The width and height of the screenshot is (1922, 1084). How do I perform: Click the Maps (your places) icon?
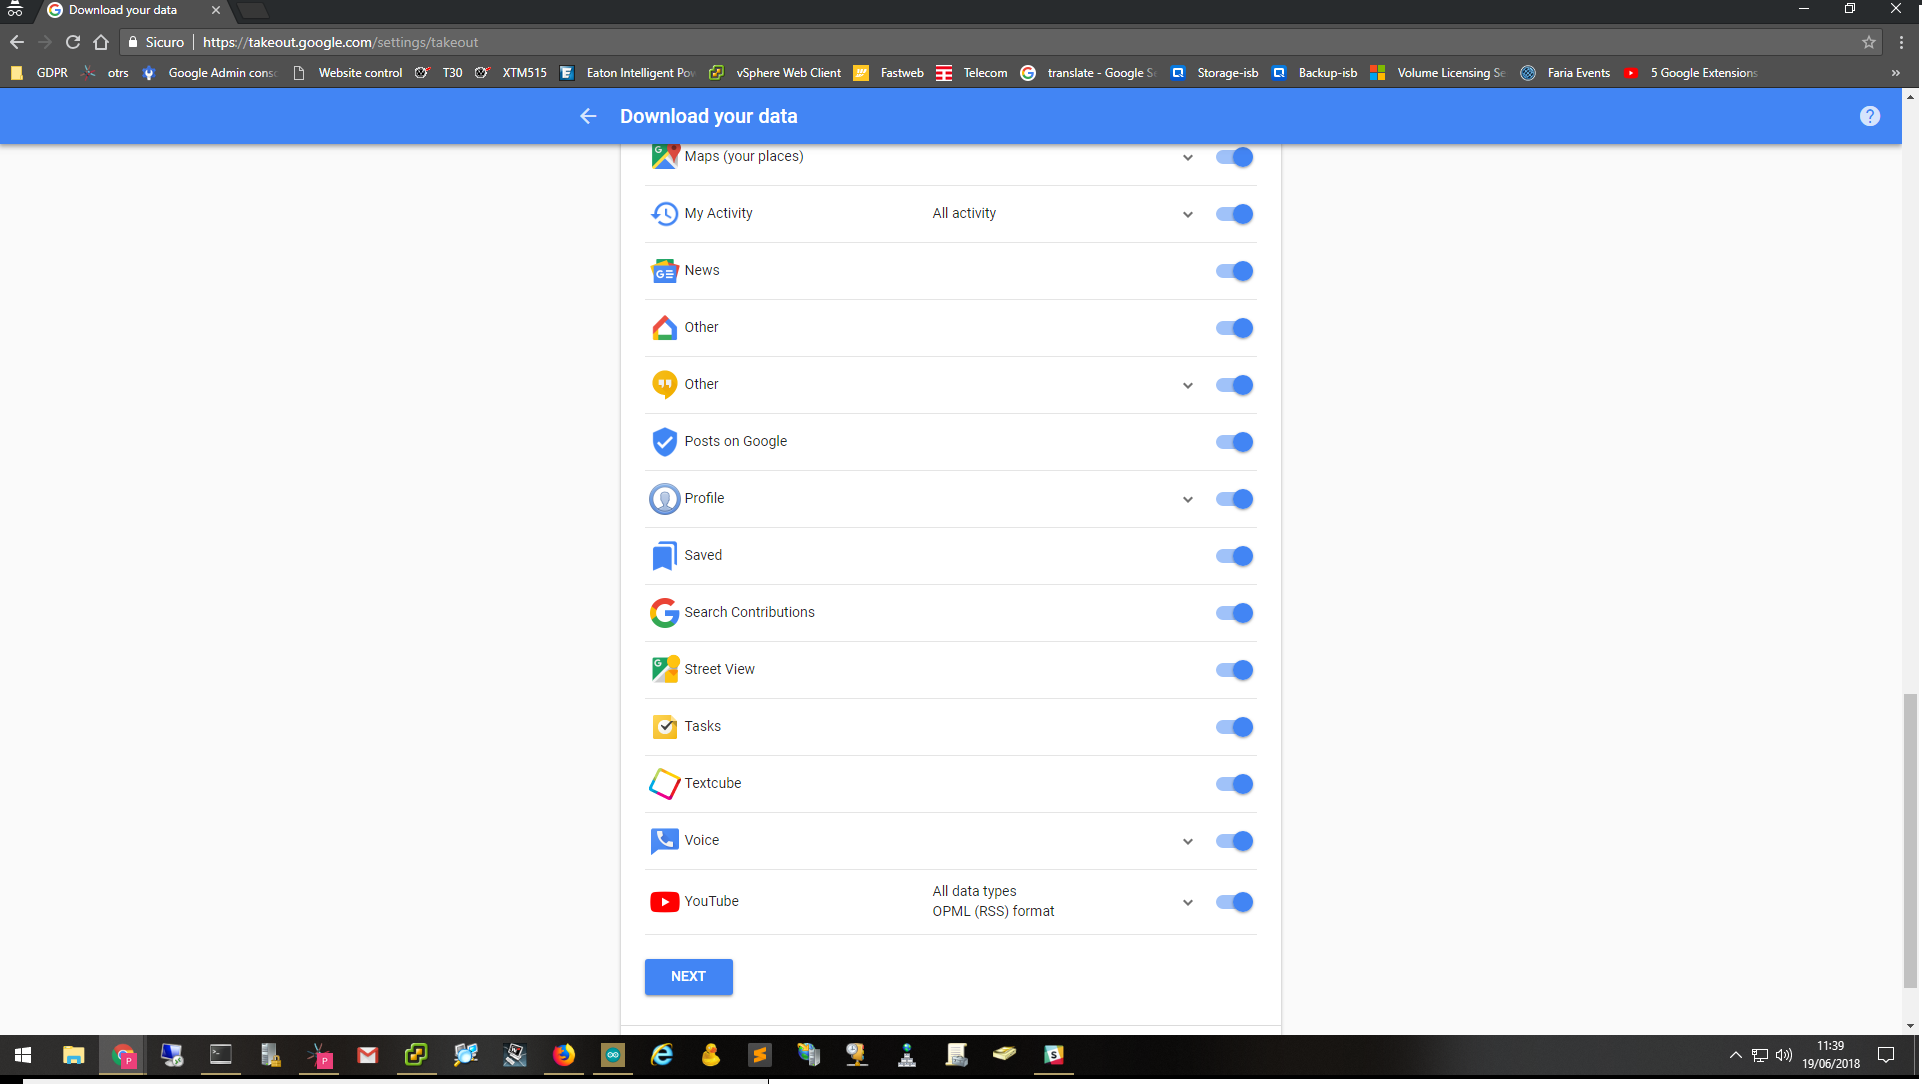[664, 156]
